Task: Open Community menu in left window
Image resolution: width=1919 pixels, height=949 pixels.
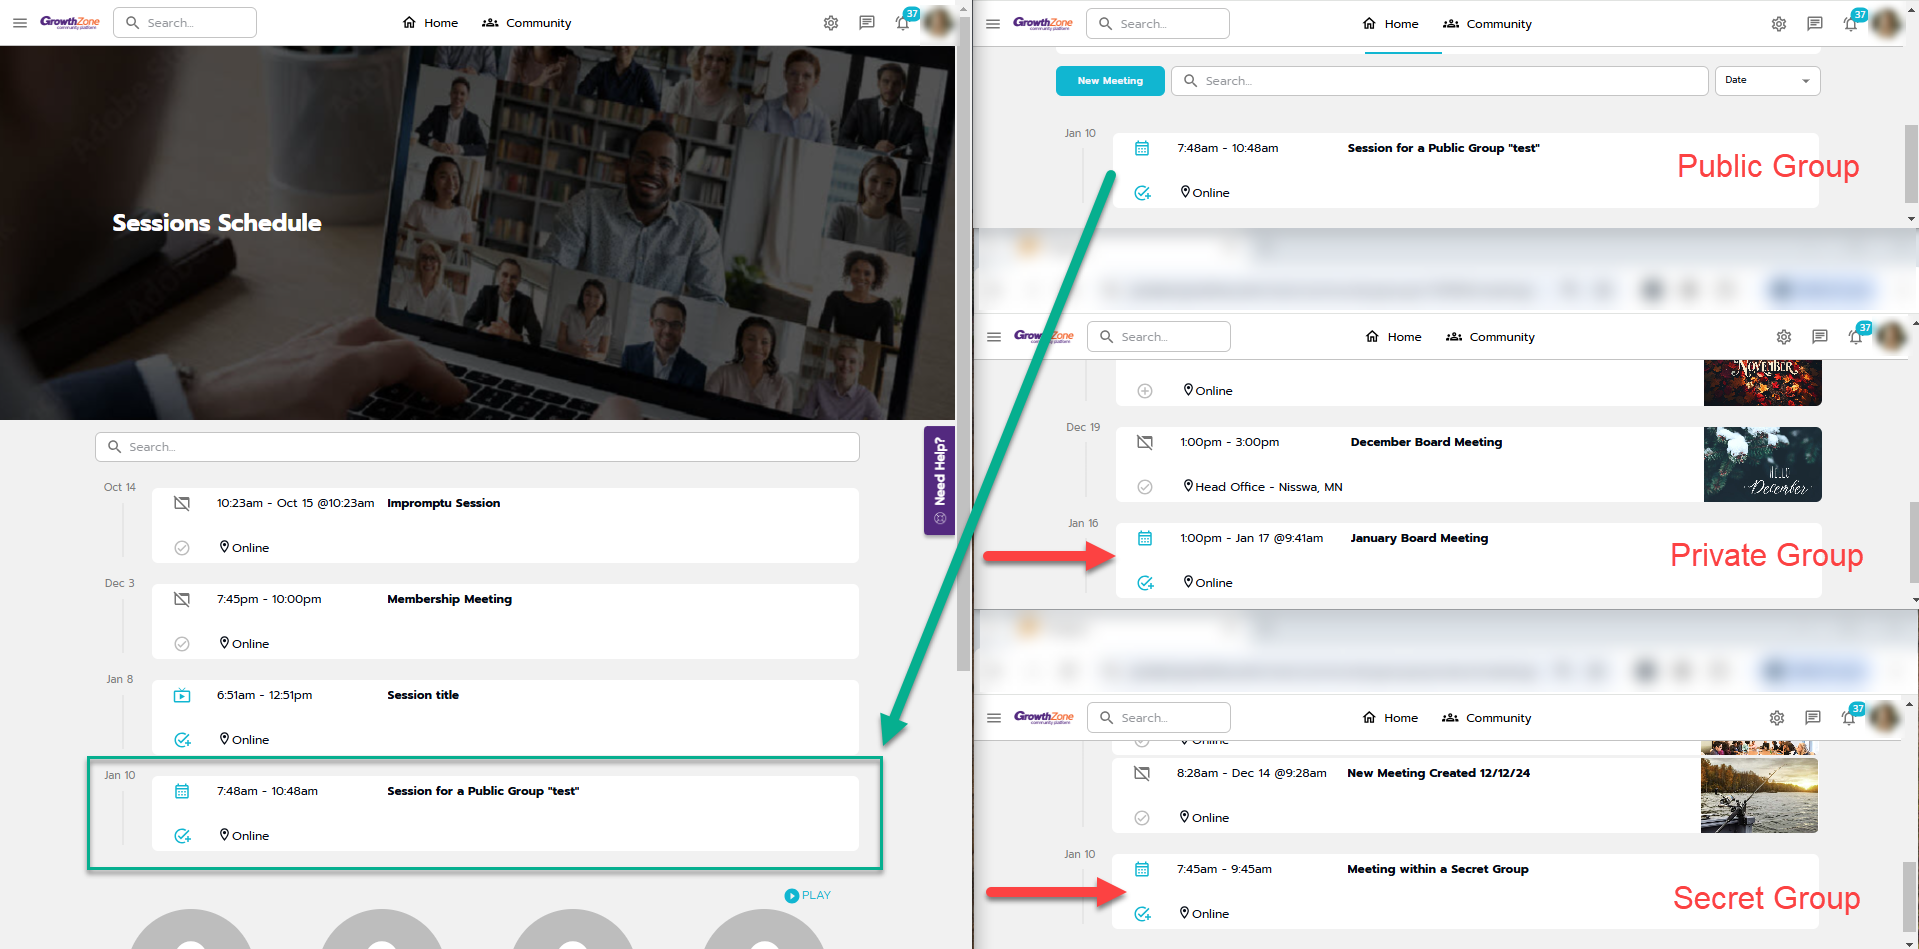Action: [526, 23]
